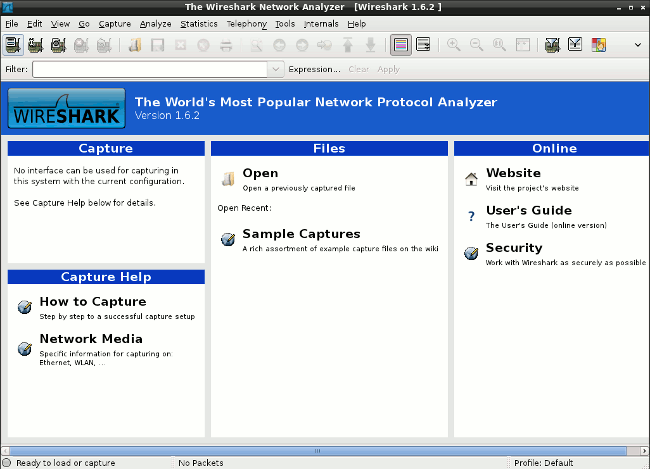Visit the Website link

pyautogui.click(x=513, y=173)
